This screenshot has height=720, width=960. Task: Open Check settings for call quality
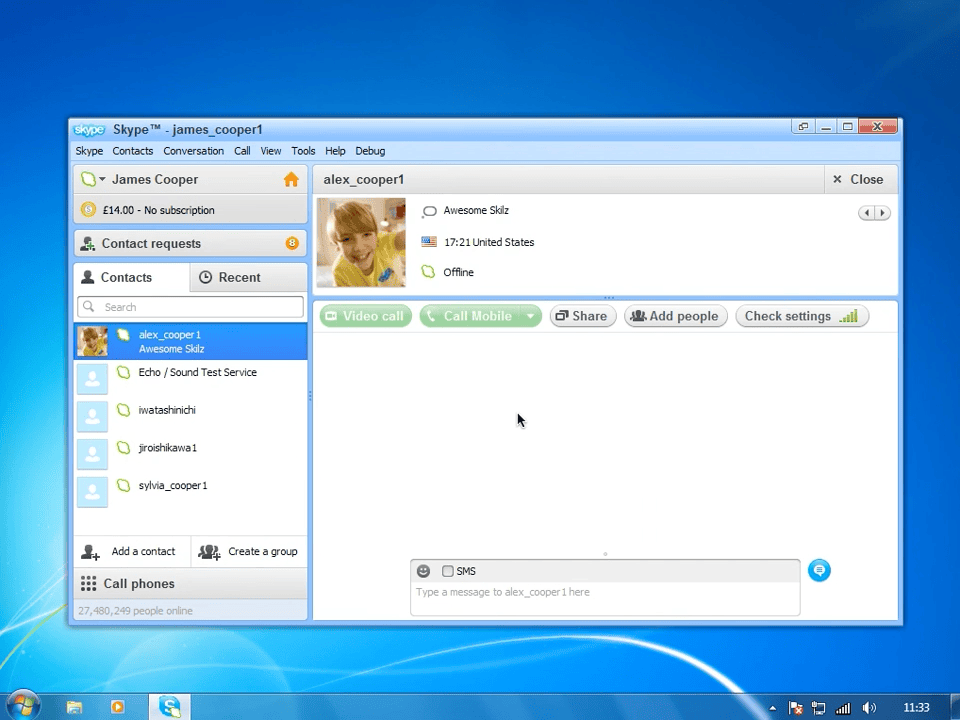tap(801, 316)
